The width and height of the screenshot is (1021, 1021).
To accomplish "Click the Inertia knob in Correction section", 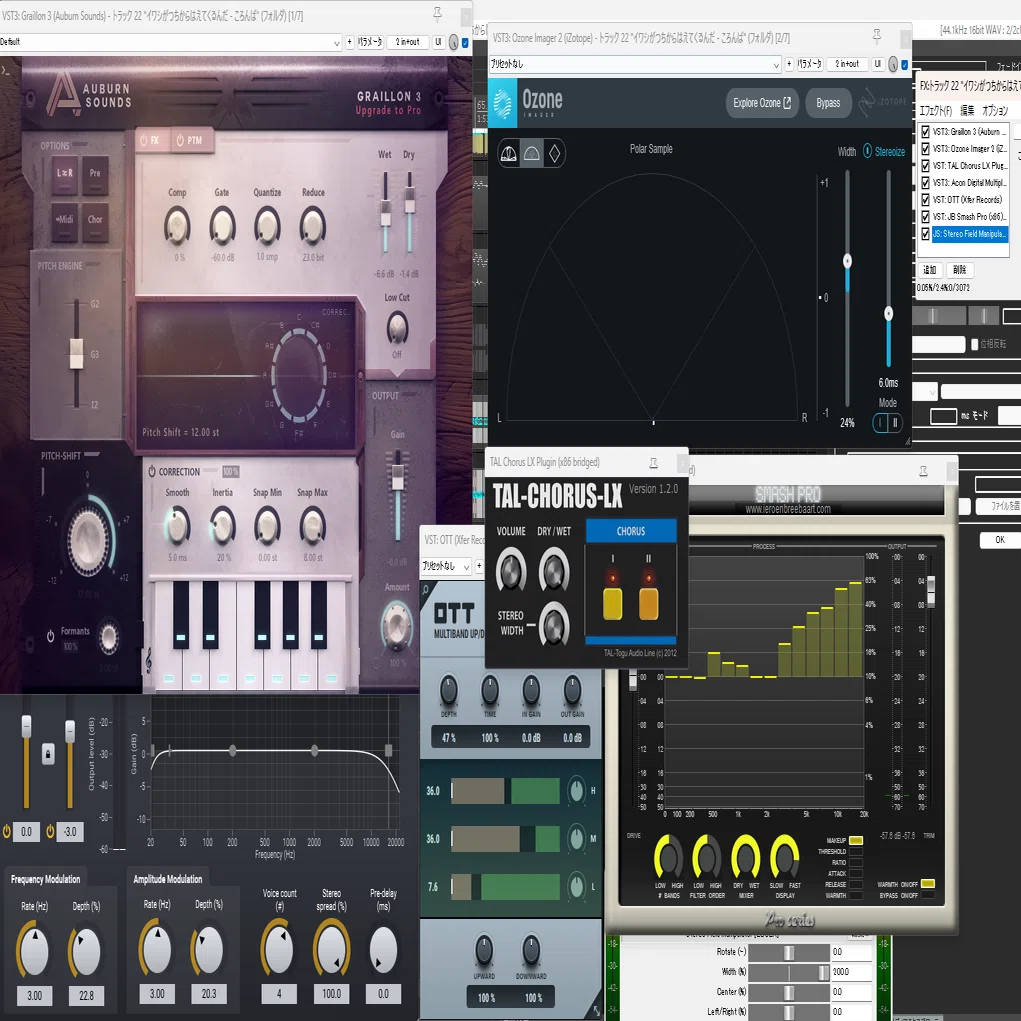I will click(x=223, y=526).
